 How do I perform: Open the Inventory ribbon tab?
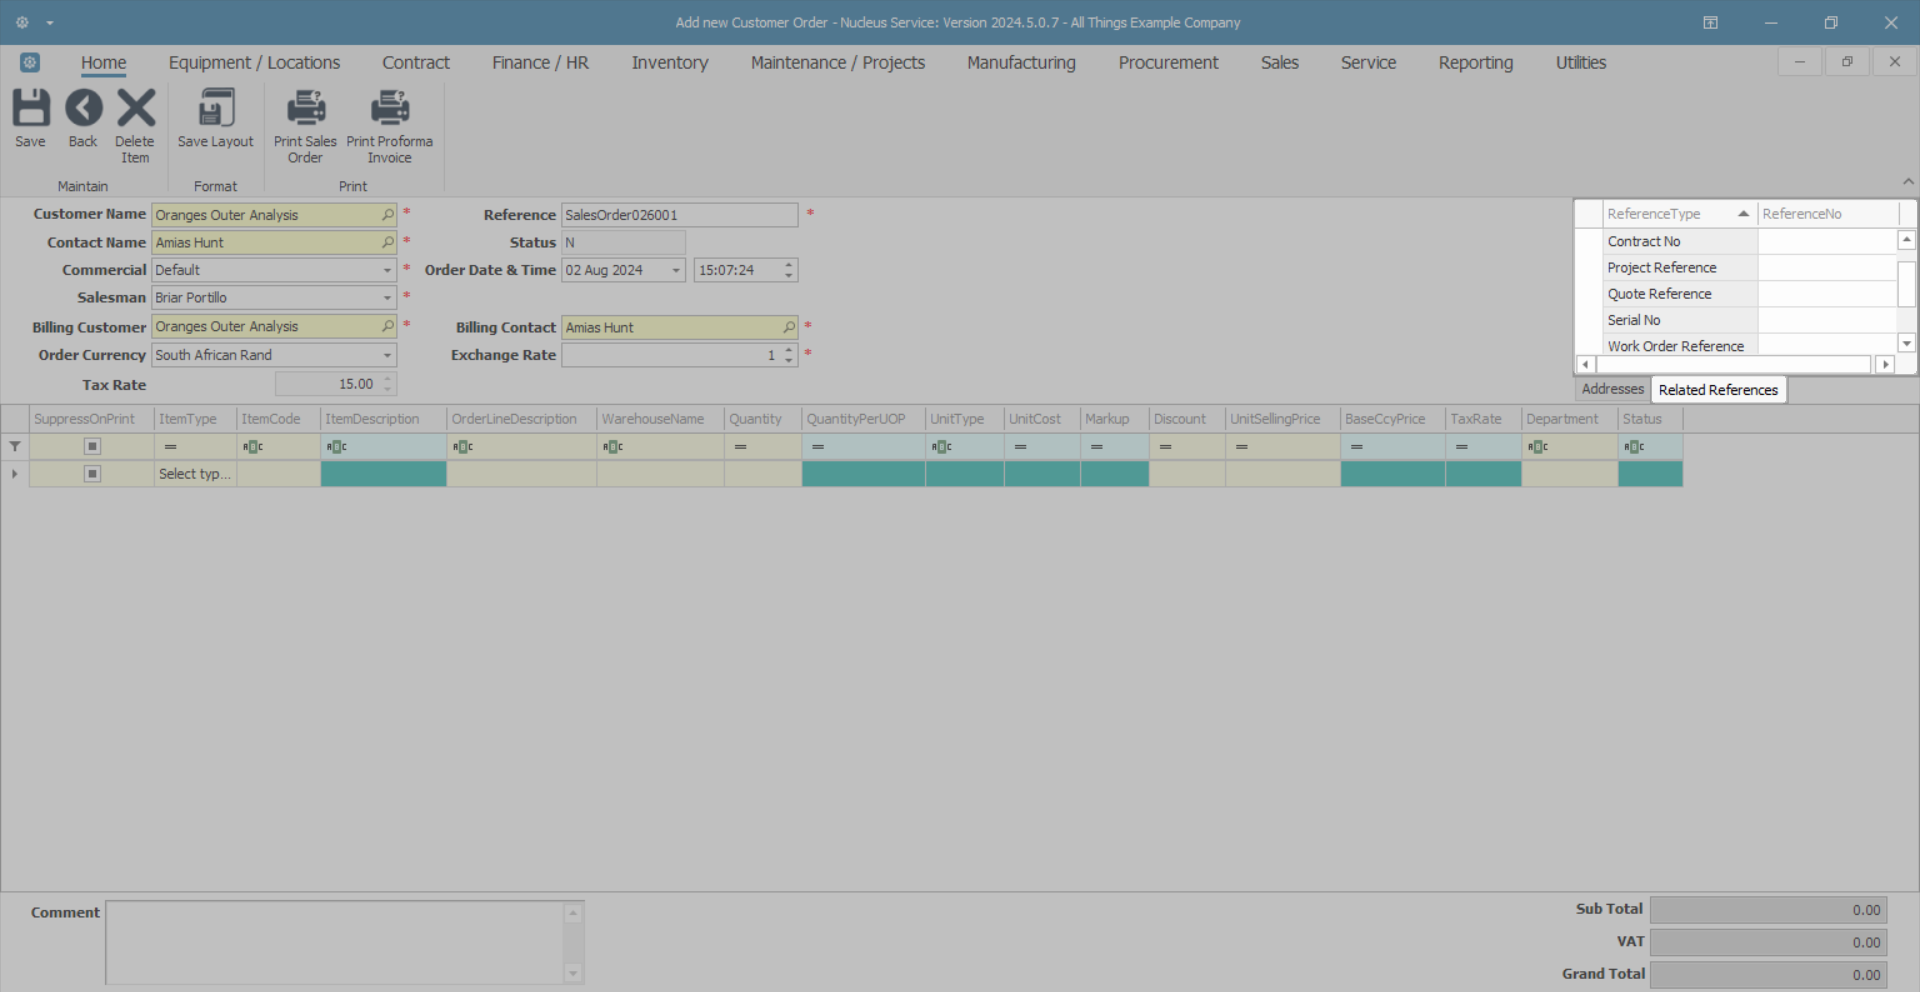(x=670, y=62)
